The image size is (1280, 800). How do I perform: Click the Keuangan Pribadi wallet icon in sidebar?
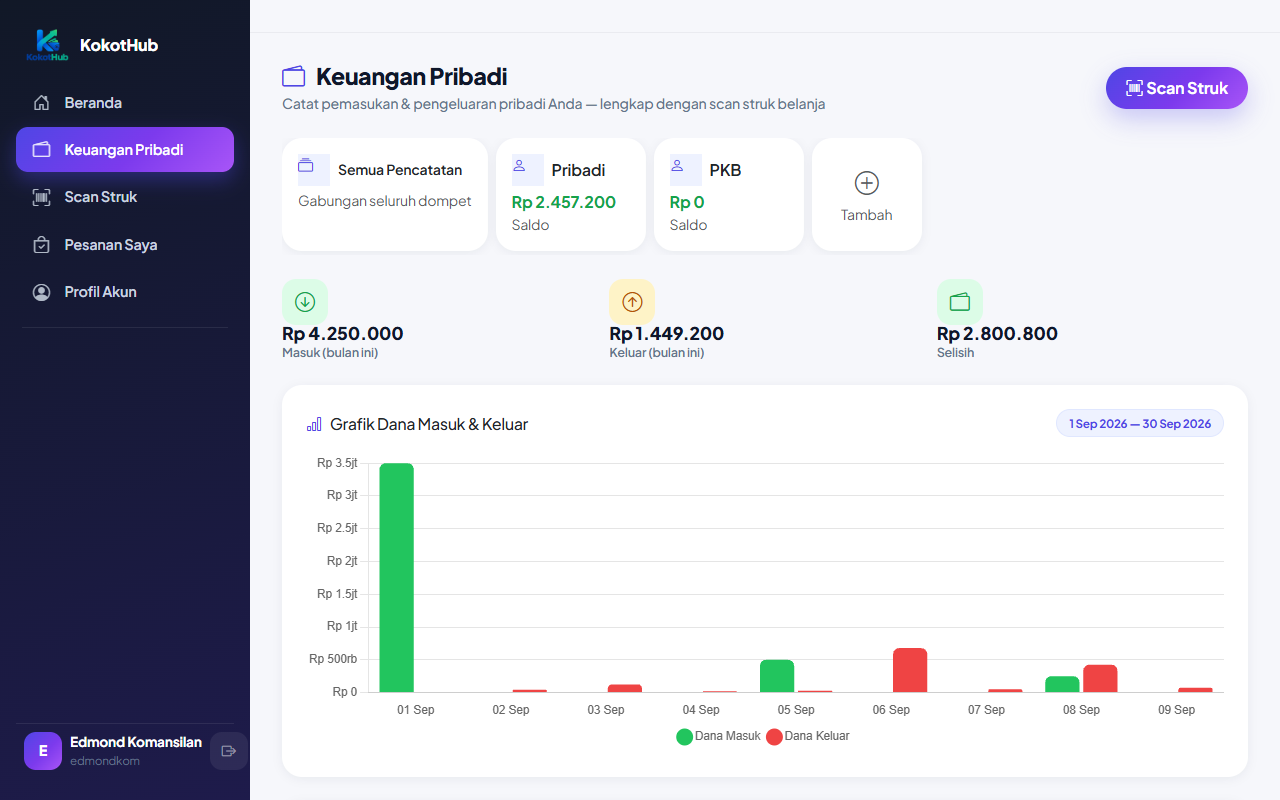pos(41,150)
